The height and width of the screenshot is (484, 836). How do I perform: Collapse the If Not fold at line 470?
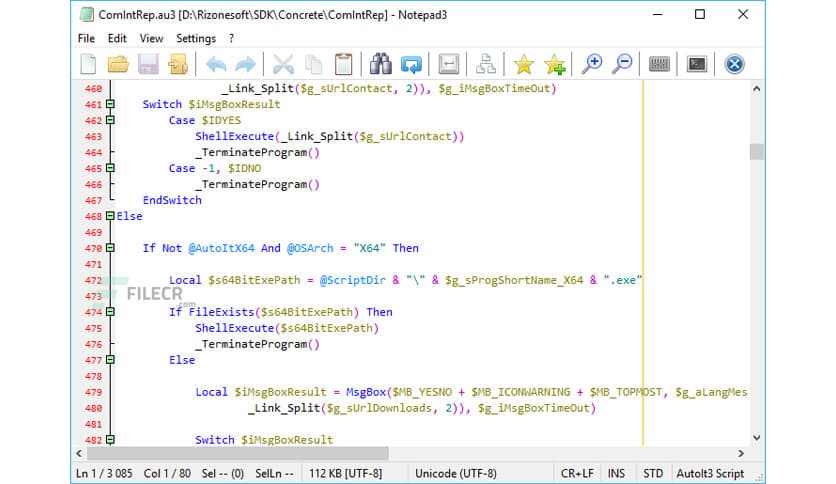pos(110,248)
